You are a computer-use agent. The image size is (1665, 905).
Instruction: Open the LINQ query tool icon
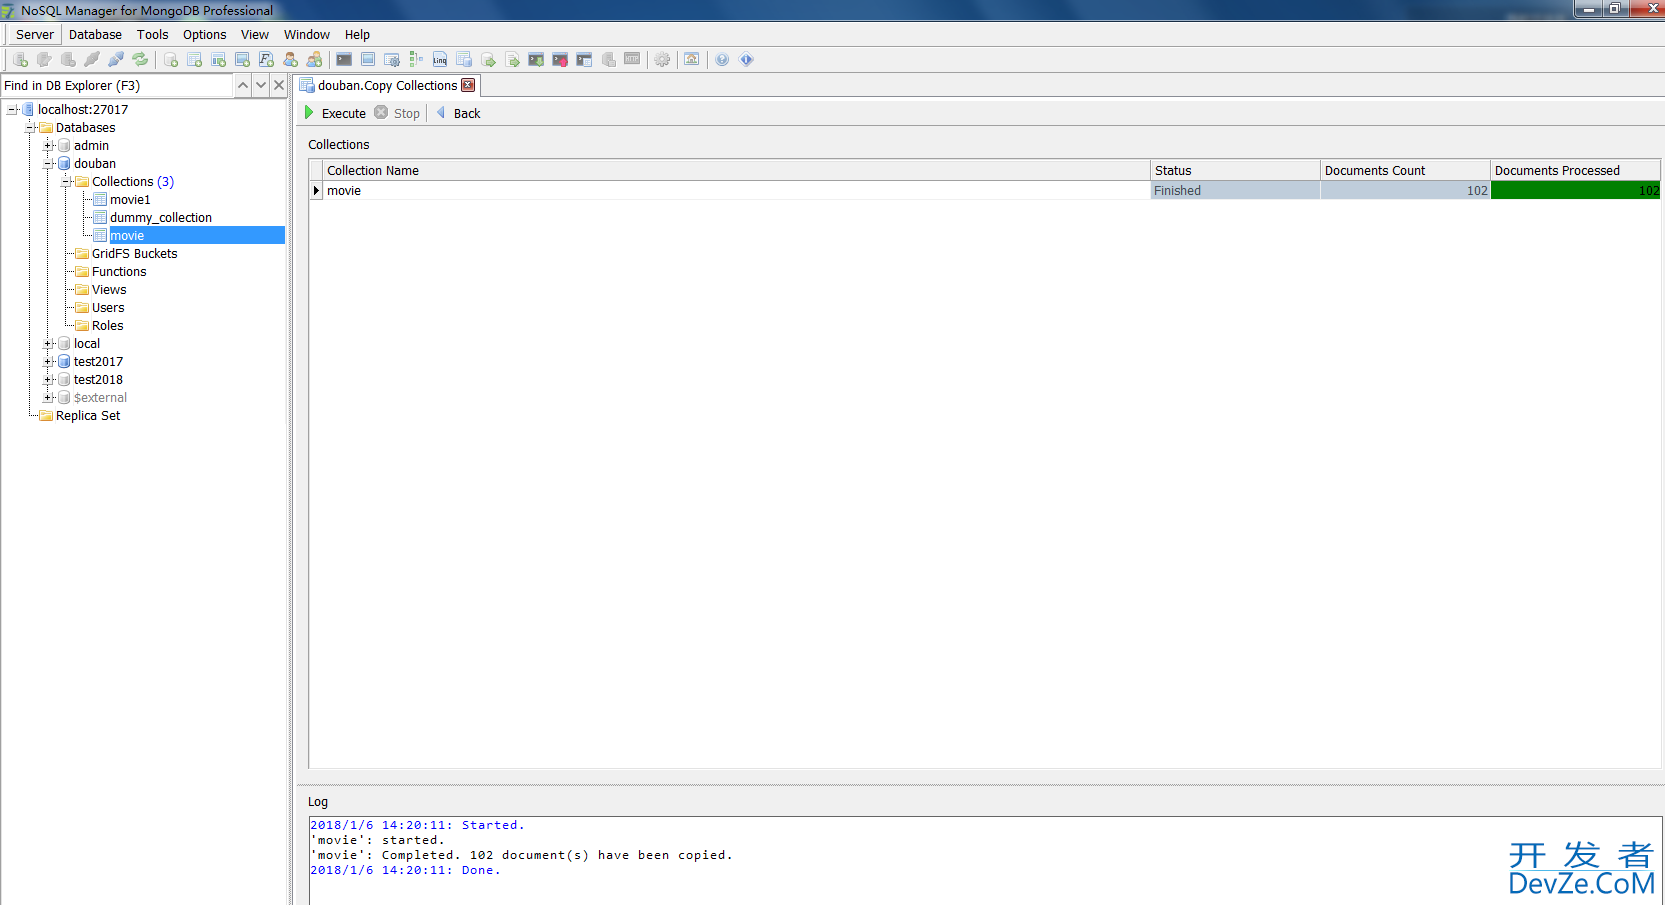[440, 60]
